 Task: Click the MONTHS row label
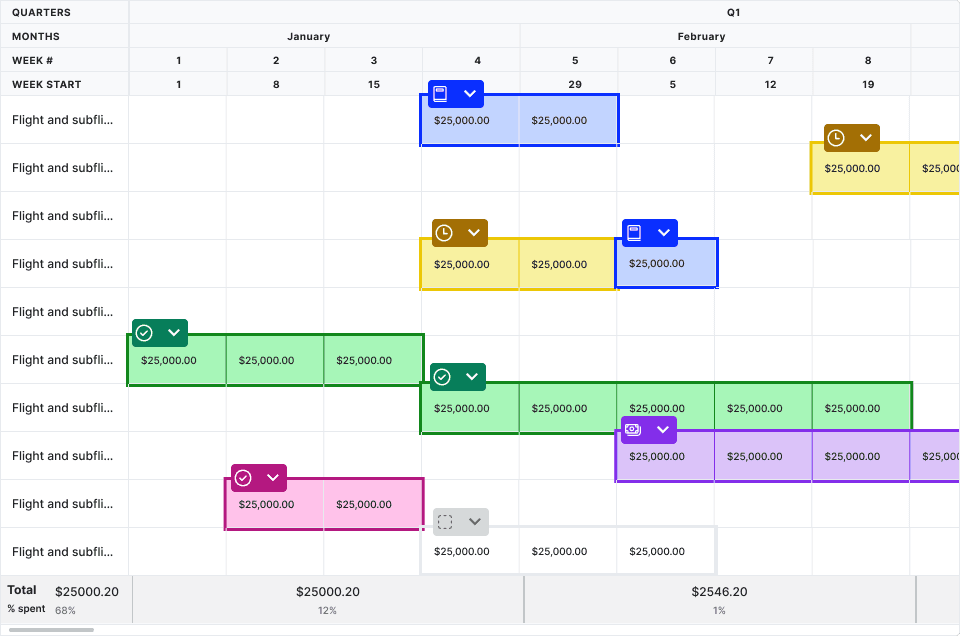click(36, 36)
